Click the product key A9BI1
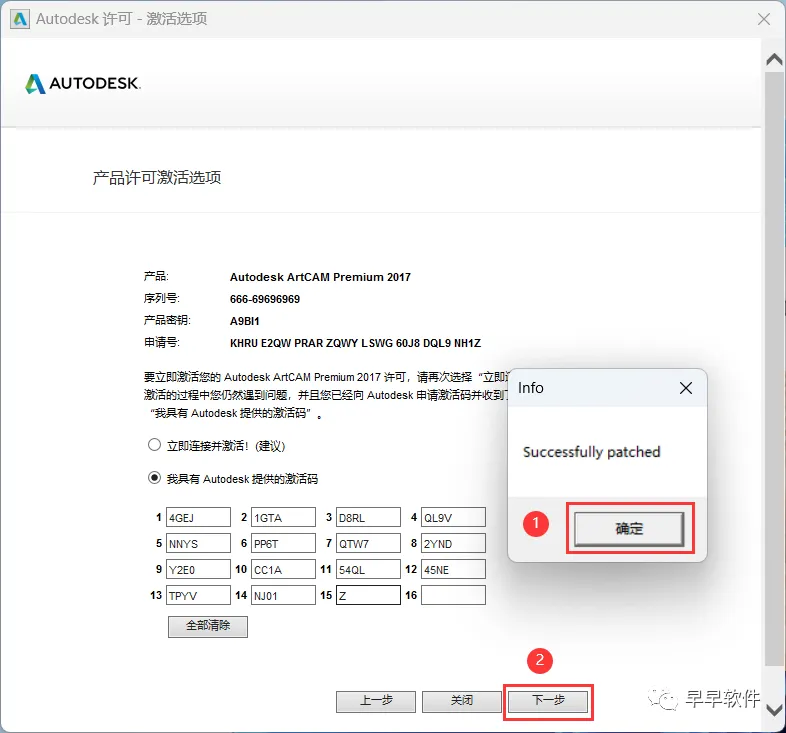 click(245, 321)
